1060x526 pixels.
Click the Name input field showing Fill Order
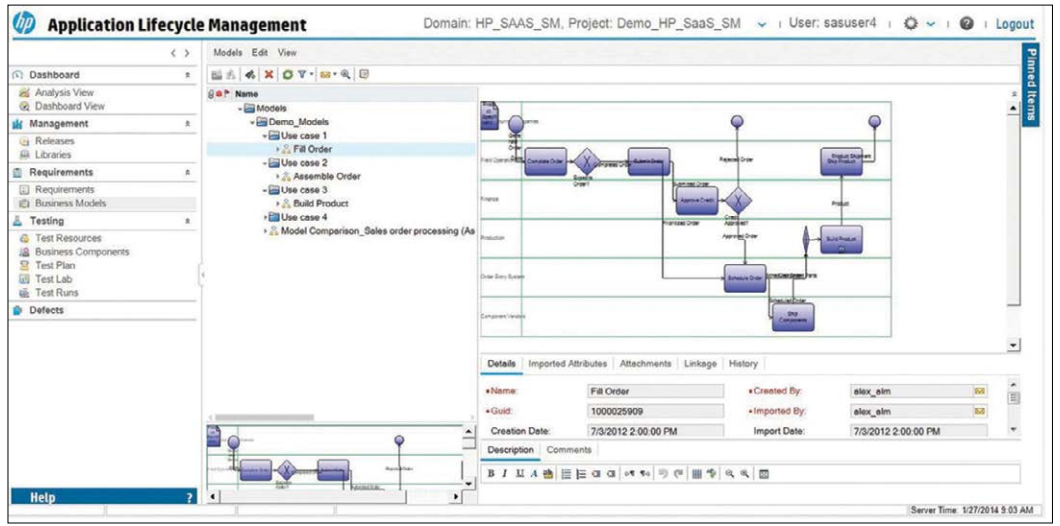(x=652, y=391)
